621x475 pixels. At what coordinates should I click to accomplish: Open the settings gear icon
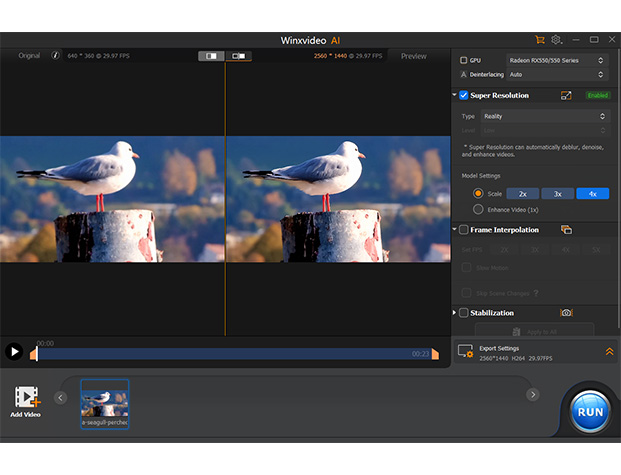pos(556,40)
